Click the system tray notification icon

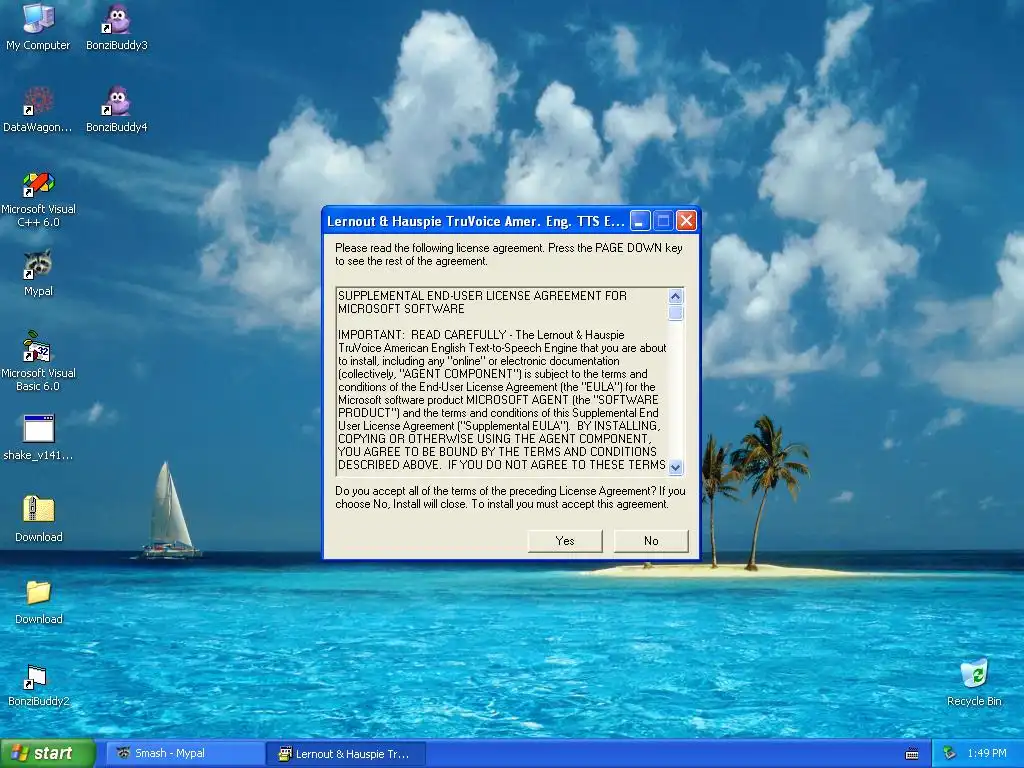(950, 754)
